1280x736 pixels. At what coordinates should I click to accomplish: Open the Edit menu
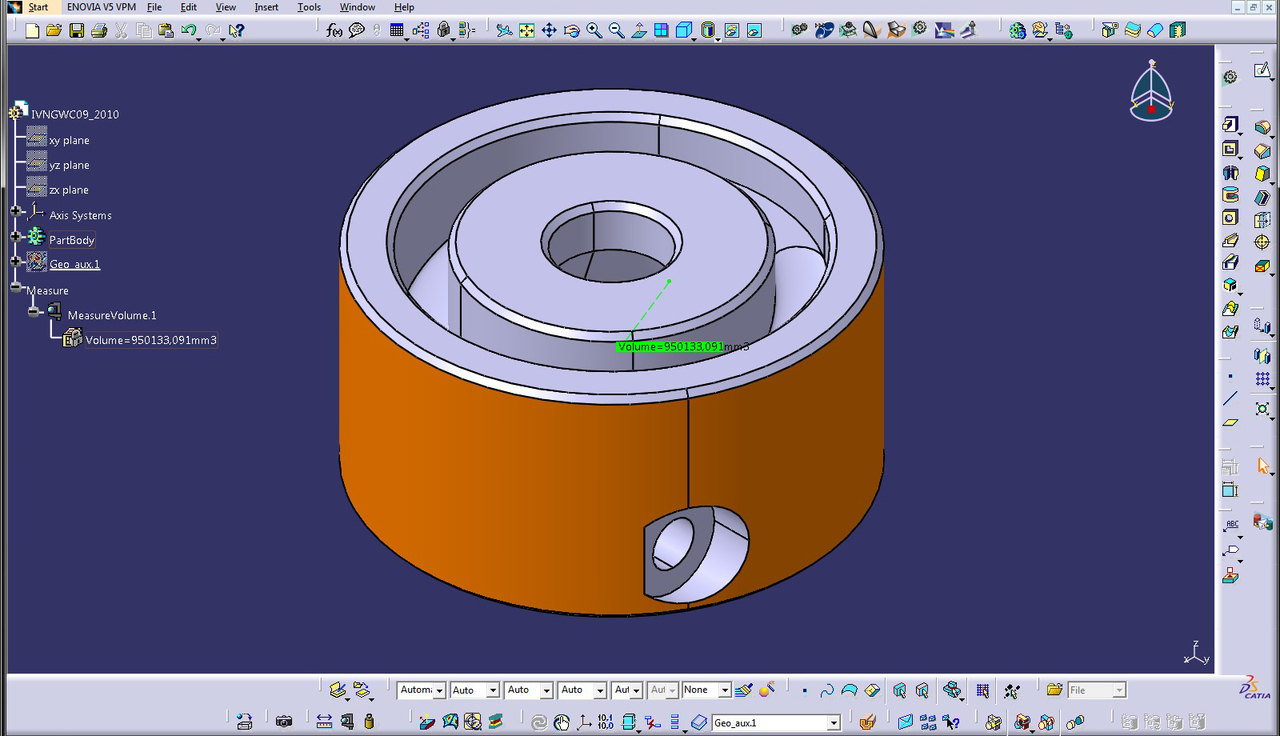[188, 7]
